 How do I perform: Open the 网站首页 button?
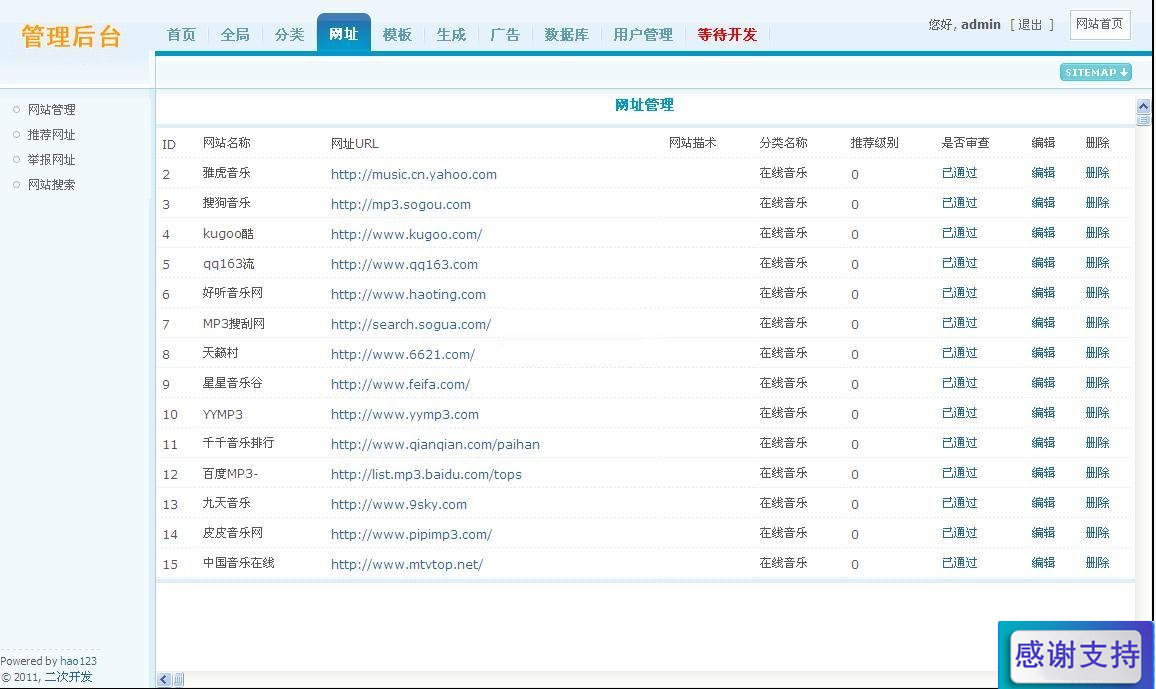pos(1099,24)
